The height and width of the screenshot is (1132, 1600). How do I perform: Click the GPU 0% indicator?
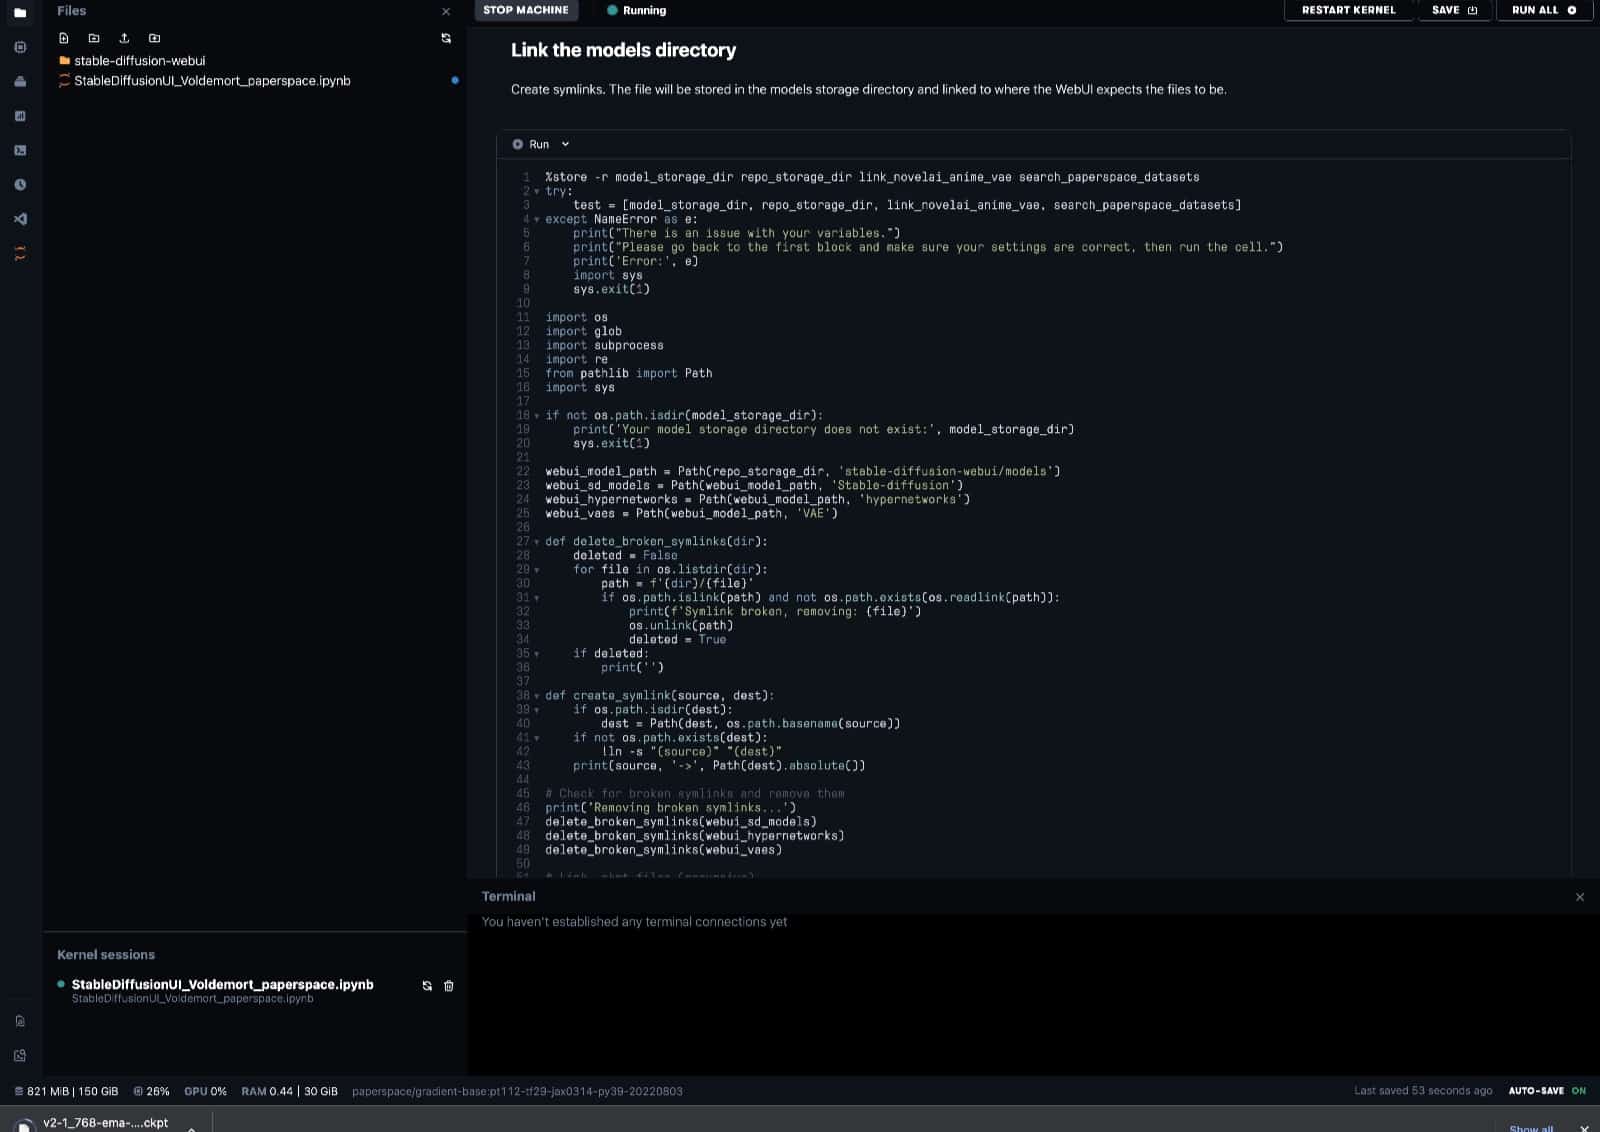205,1091
